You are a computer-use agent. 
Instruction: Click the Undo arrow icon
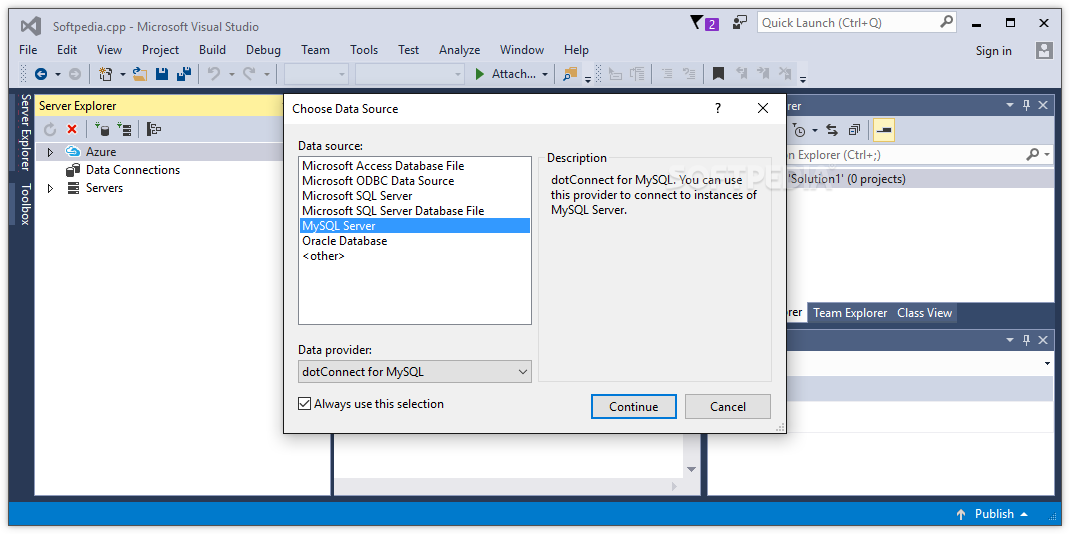(214, 74)
